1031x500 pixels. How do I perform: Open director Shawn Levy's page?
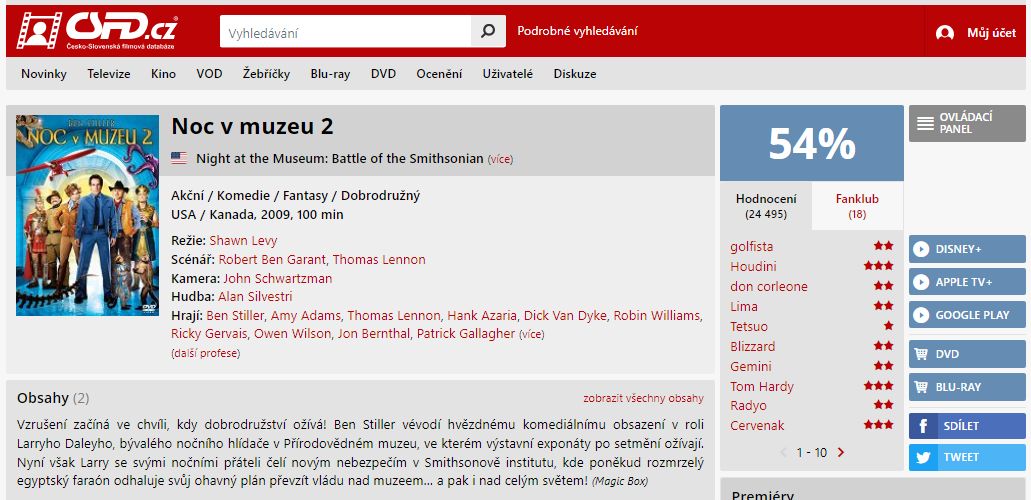pos(243,240)
